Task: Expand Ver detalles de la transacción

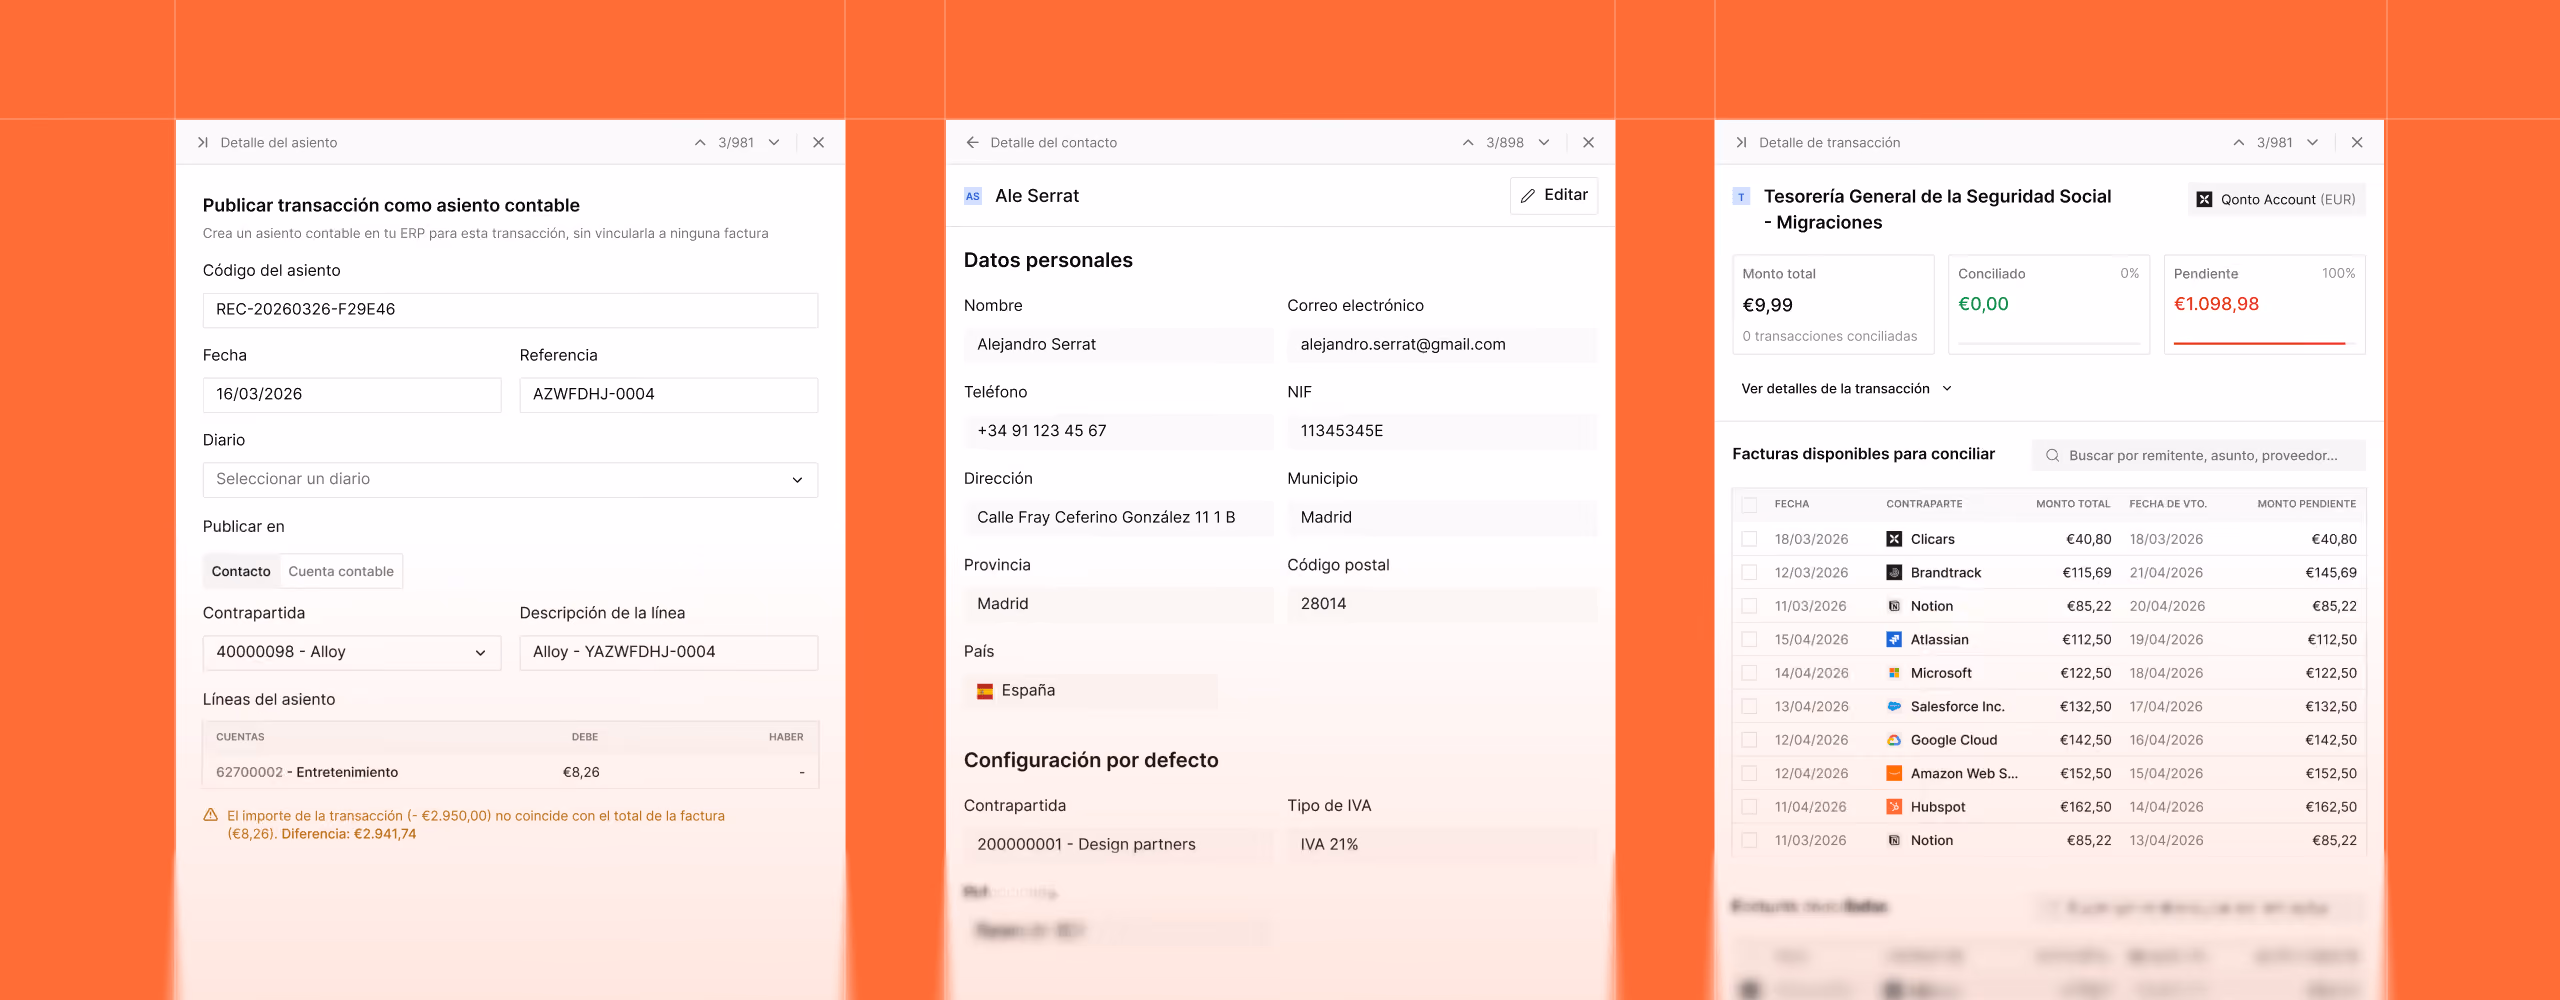Action: (1846, 389)
